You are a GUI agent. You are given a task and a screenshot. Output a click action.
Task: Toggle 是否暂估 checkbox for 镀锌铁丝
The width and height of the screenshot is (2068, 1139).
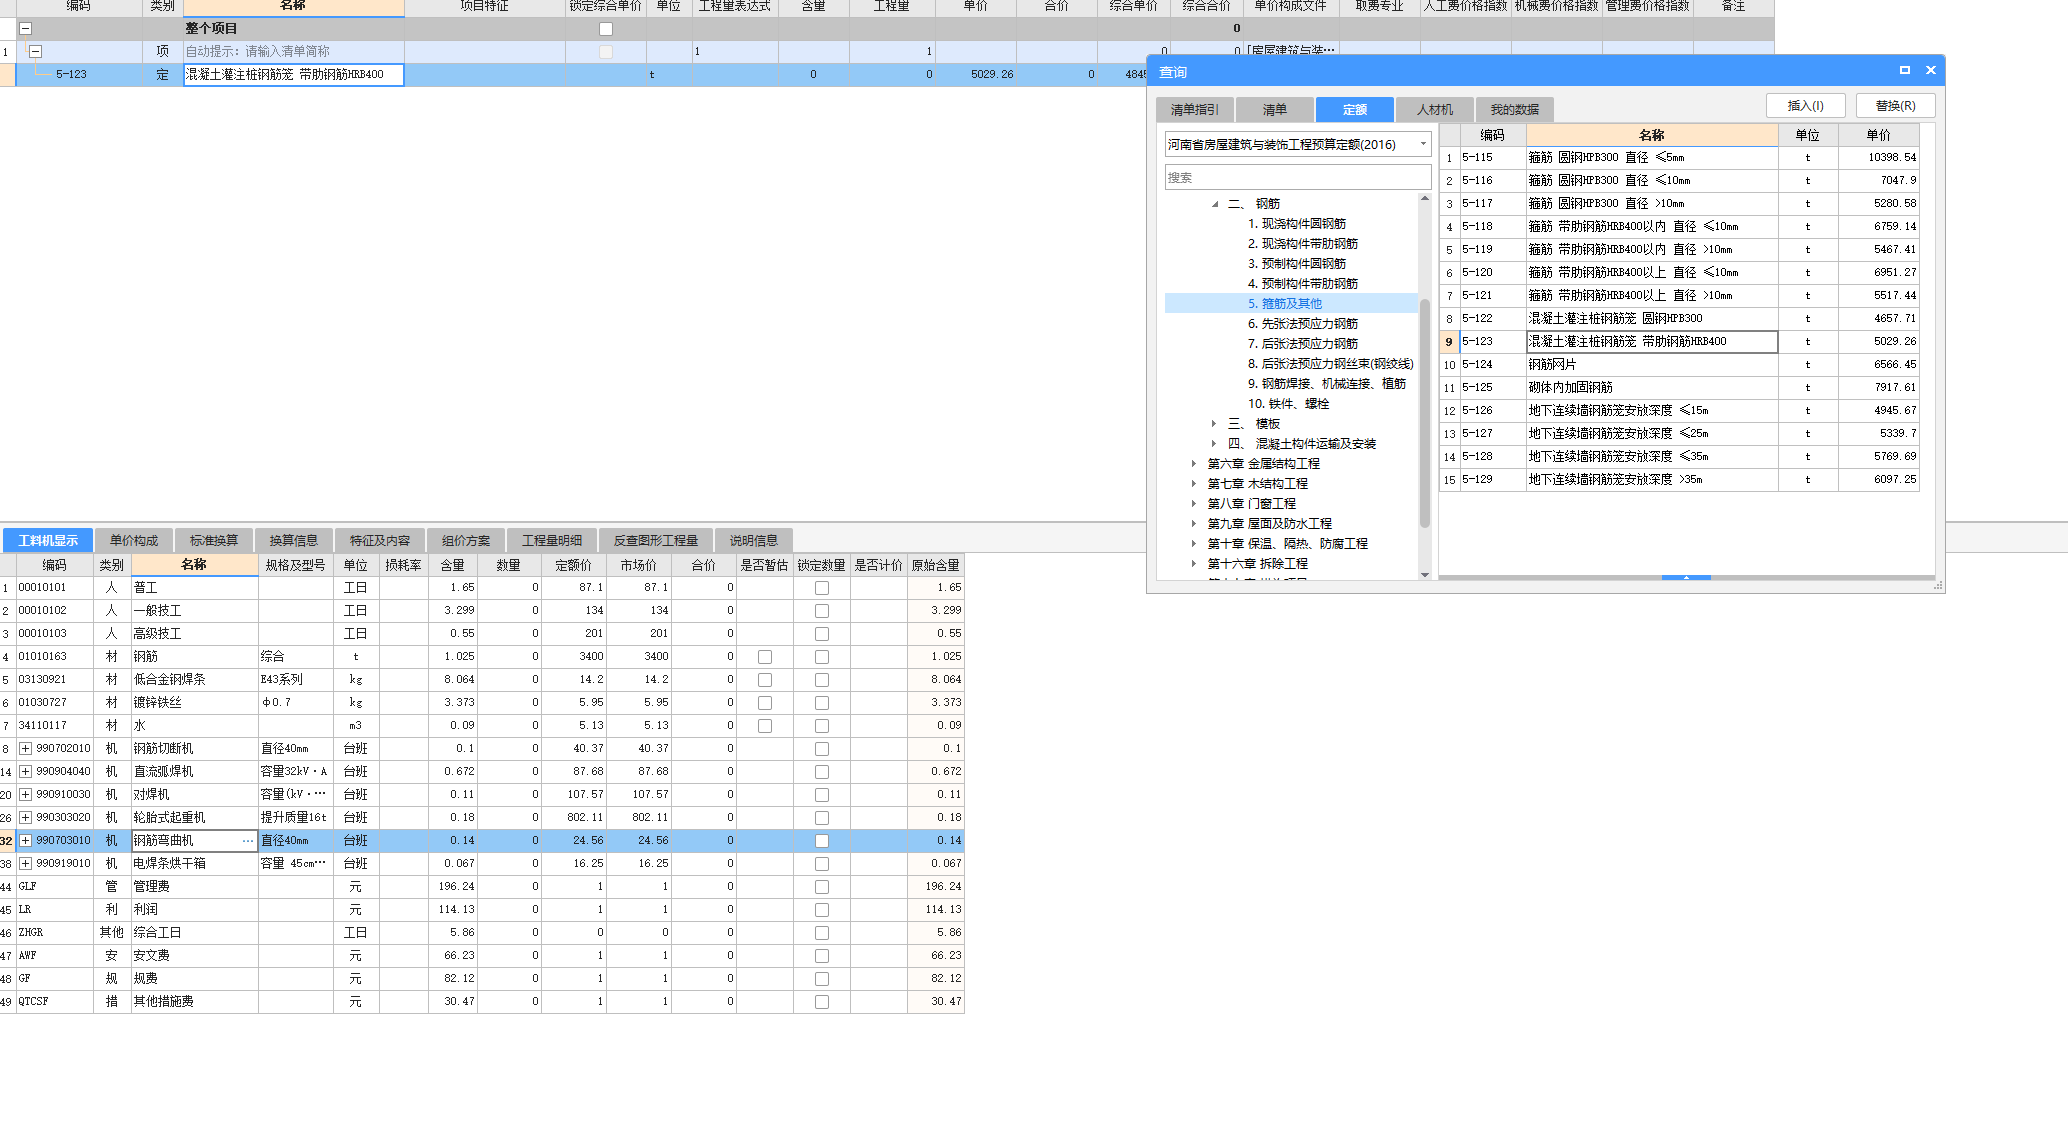pyautogui.click(x=765, y=703)
